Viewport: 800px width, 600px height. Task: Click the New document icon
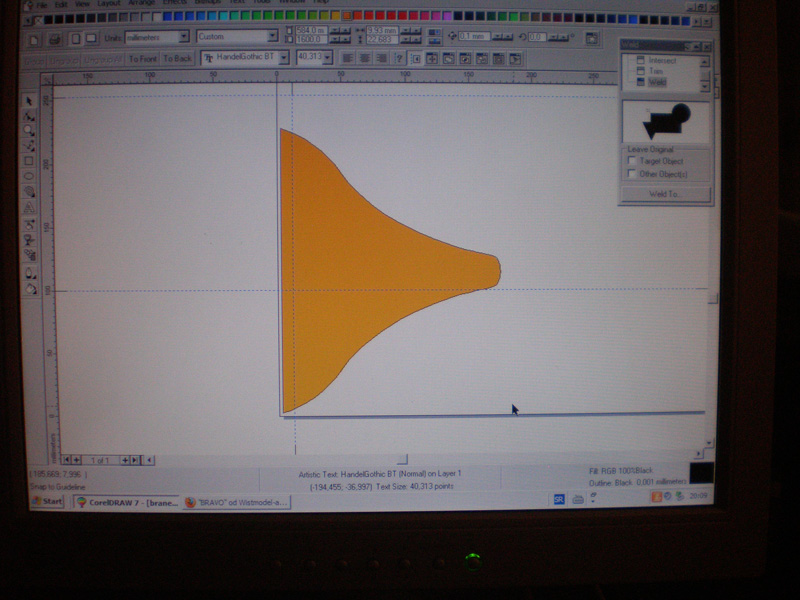pyautogui.click(x=34, y=38)
